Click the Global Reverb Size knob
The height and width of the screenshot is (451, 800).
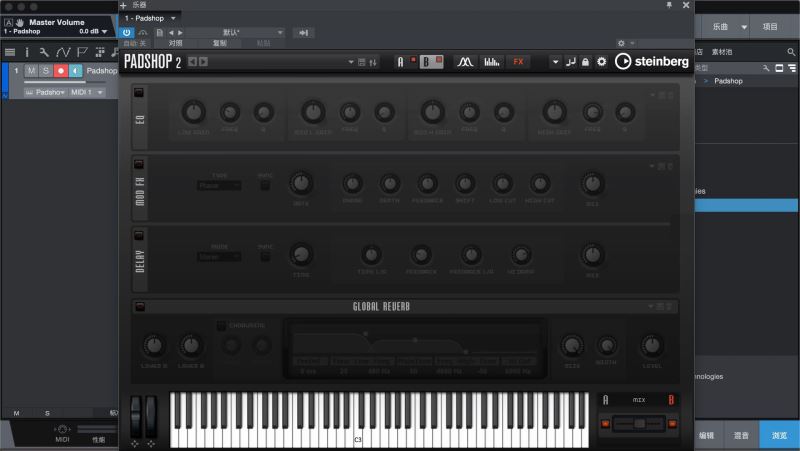point(572,346)
